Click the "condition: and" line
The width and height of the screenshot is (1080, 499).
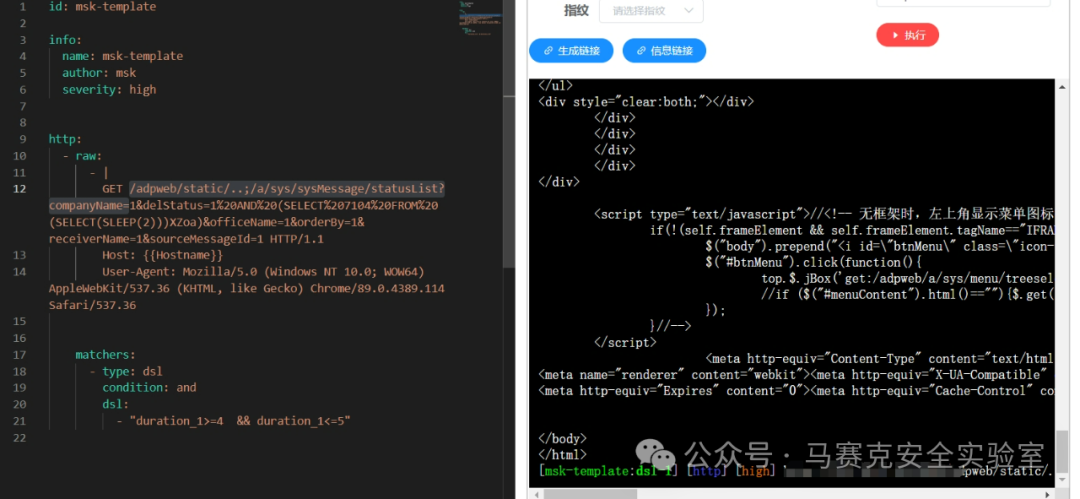(149, 388)
